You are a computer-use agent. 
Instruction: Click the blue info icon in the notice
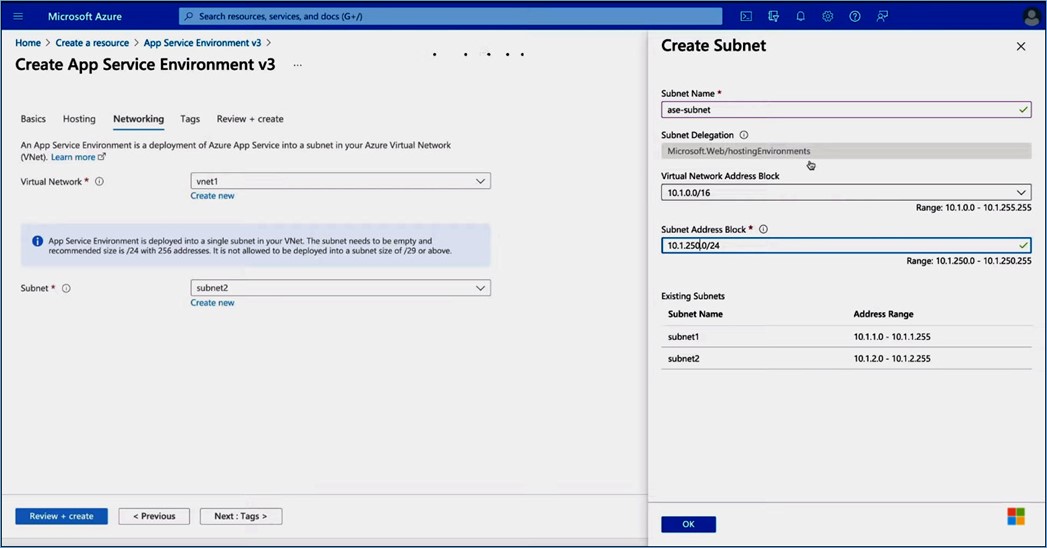click(37, 241)
